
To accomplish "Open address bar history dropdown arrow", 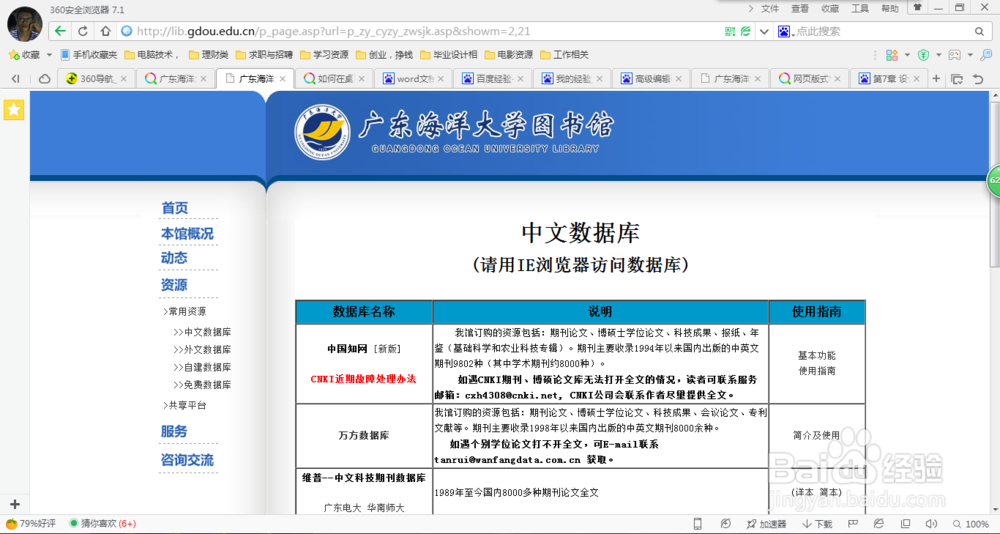I will coord(763,31).
